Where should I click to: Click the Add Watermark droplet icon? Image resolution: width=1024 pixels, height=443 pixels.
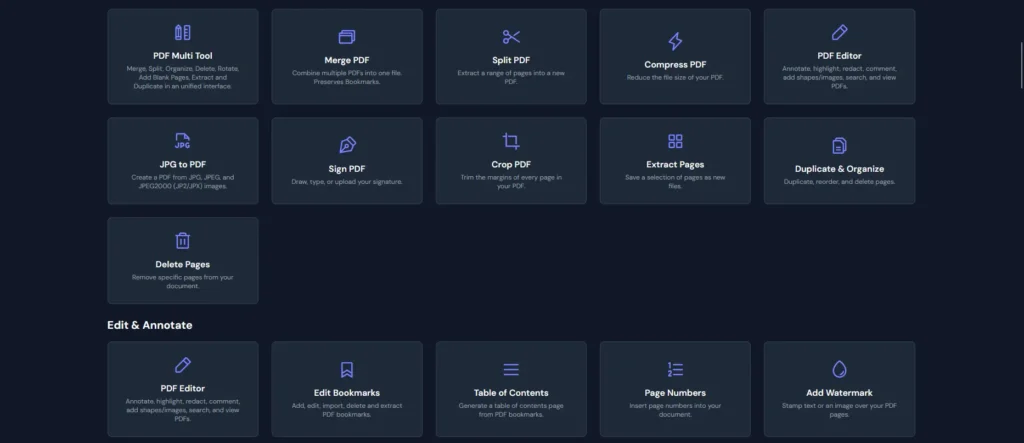point(839,369)
